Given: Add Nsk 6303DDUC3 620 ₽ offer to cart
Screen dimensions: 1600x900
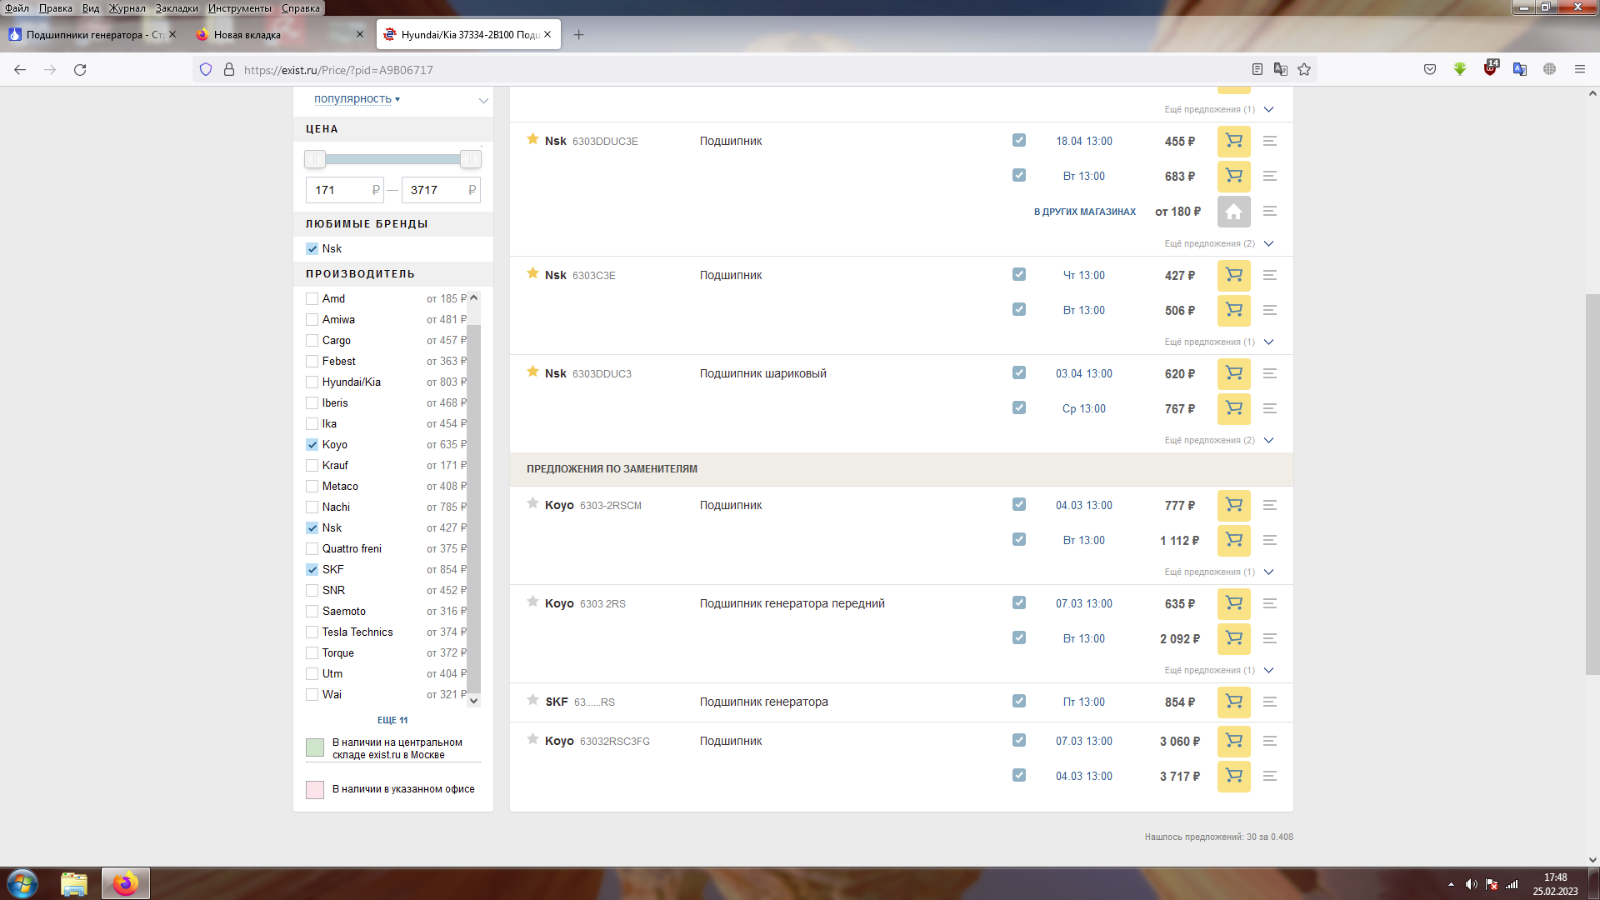Looking at the screenshot, I should click(x=1234, y=373).
